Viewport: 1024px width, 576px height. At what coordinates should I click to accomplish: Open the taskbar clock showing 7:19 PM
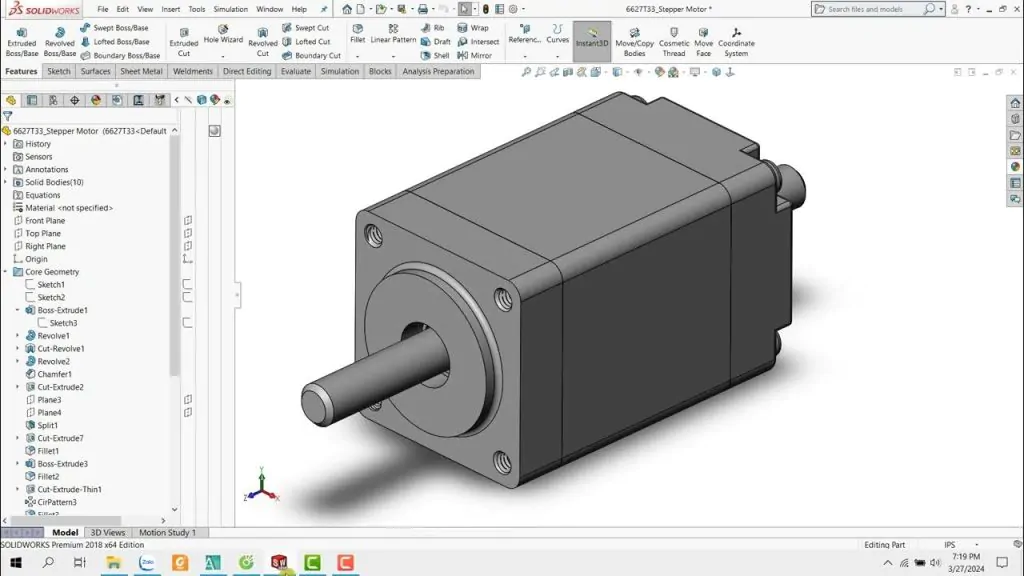[x=966, y=562]
